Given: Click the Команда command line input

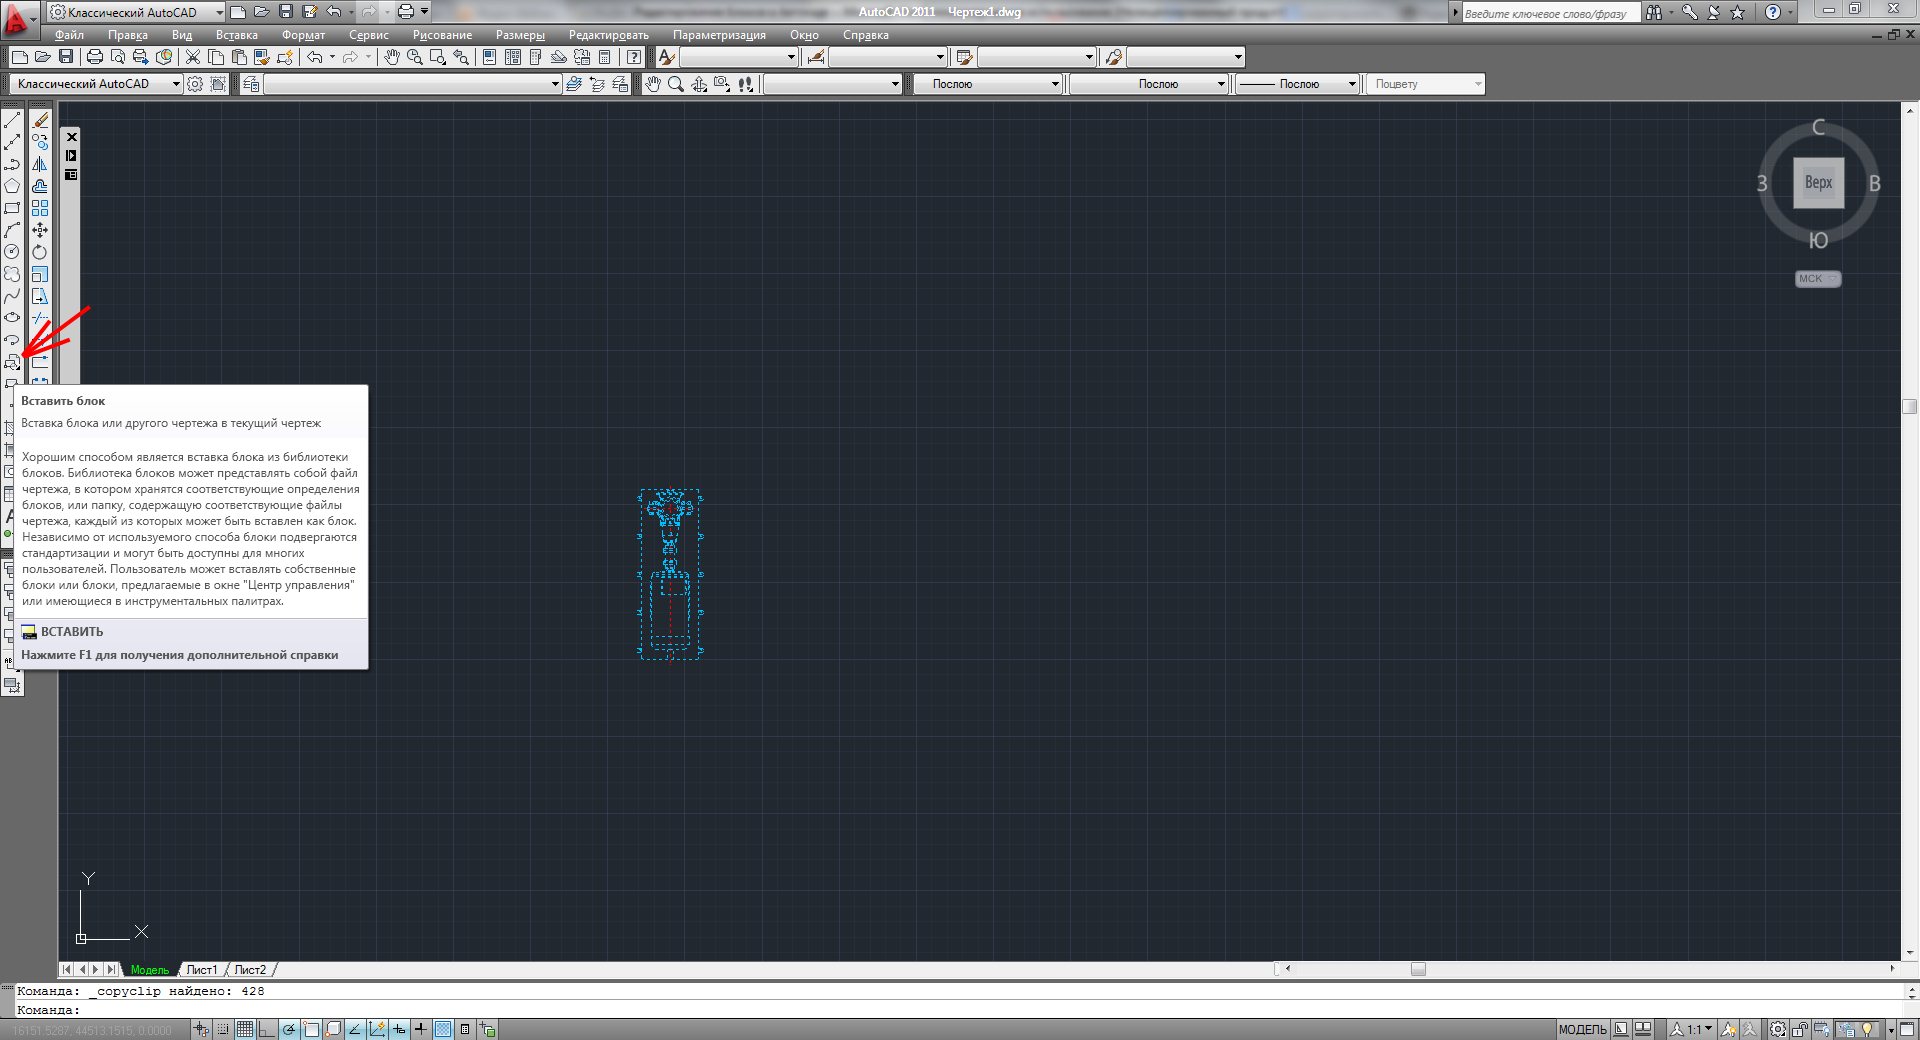Looking at the screenshot, I should 960,1010.
